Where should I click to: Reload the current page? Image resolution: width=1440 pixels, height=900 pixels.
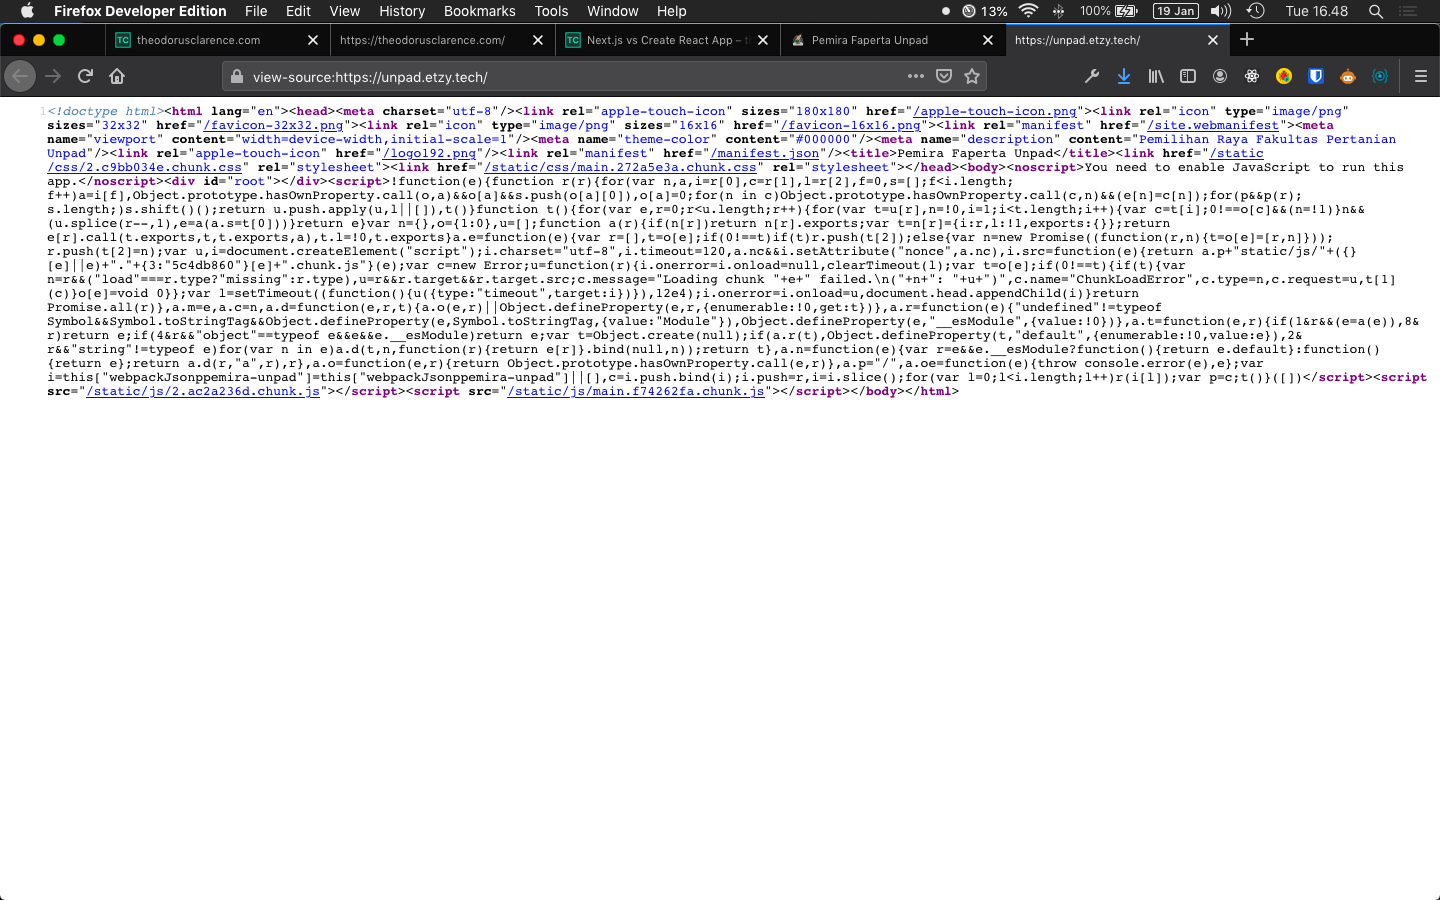point(86,76)
